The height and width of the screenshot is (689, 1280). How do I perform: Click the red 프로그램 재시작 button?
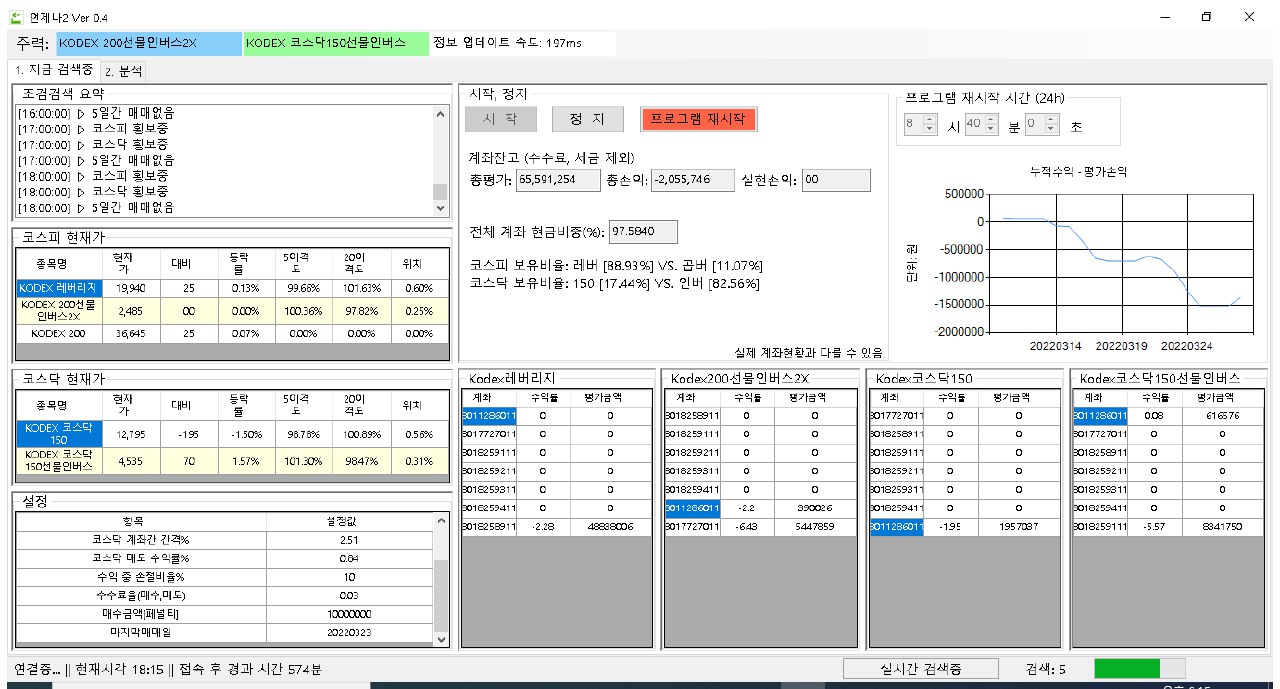click(x=698, y=119)
